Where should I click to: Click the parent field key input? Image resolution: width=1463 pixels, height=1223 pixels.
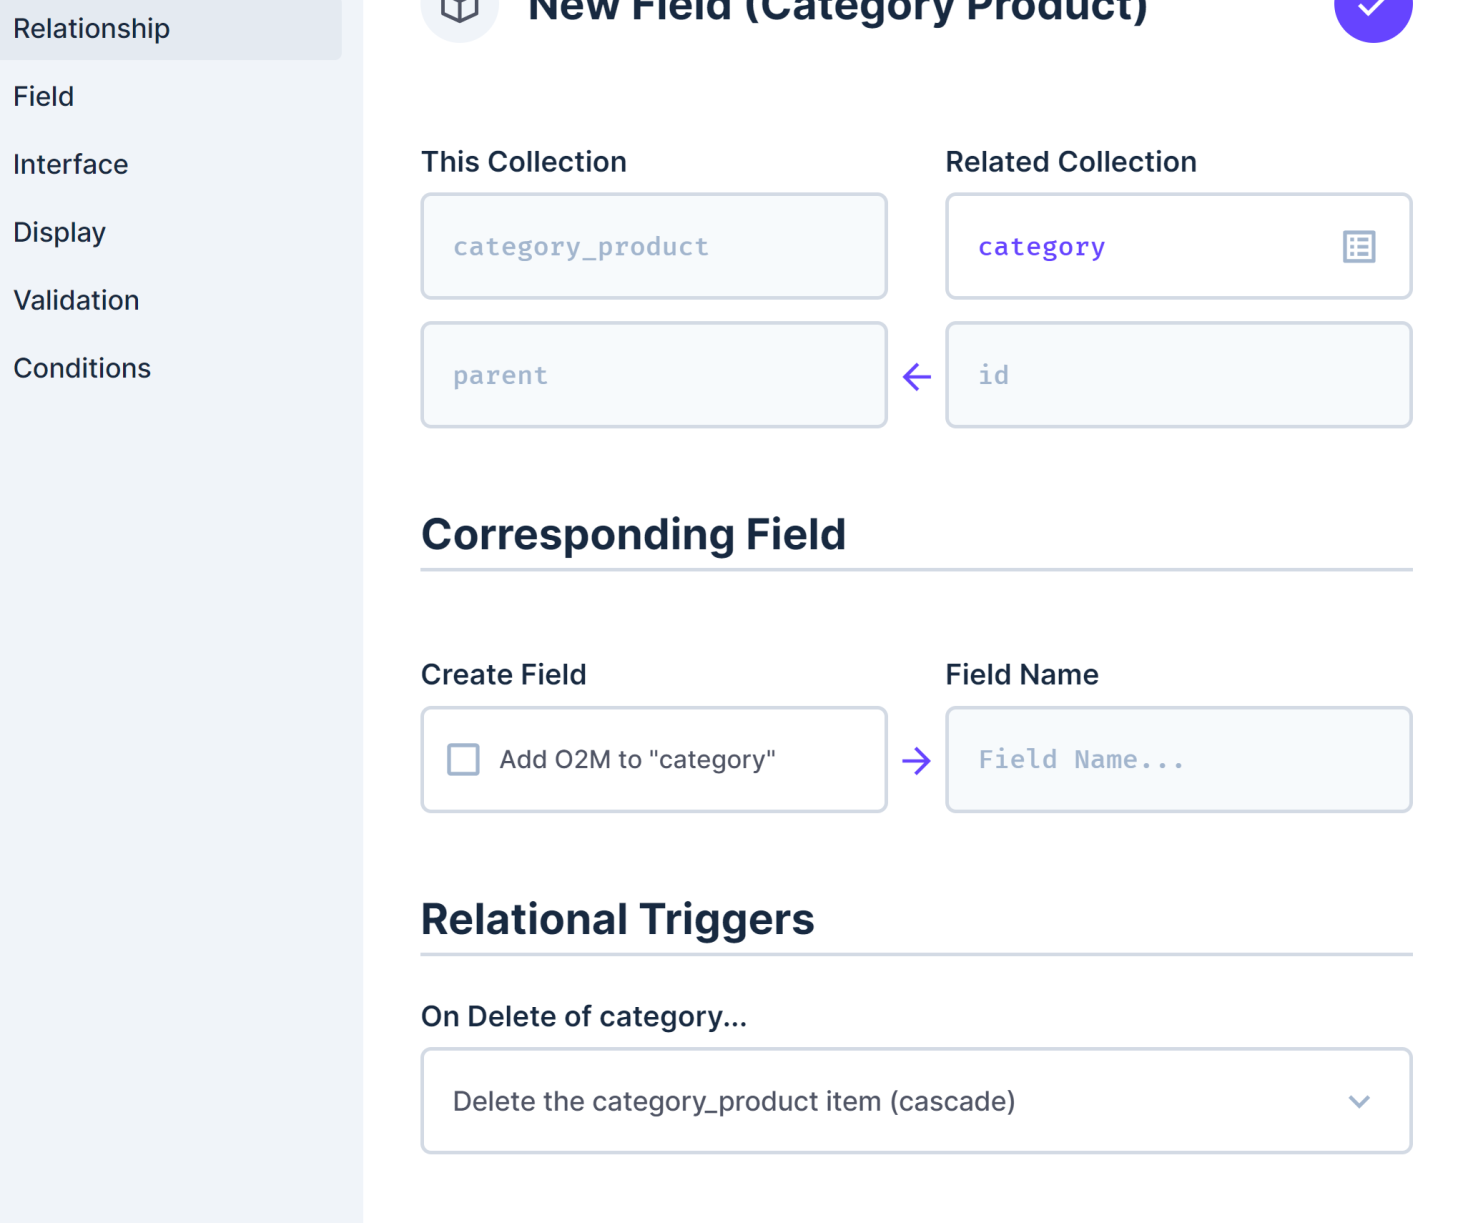(x=654, y=375)
